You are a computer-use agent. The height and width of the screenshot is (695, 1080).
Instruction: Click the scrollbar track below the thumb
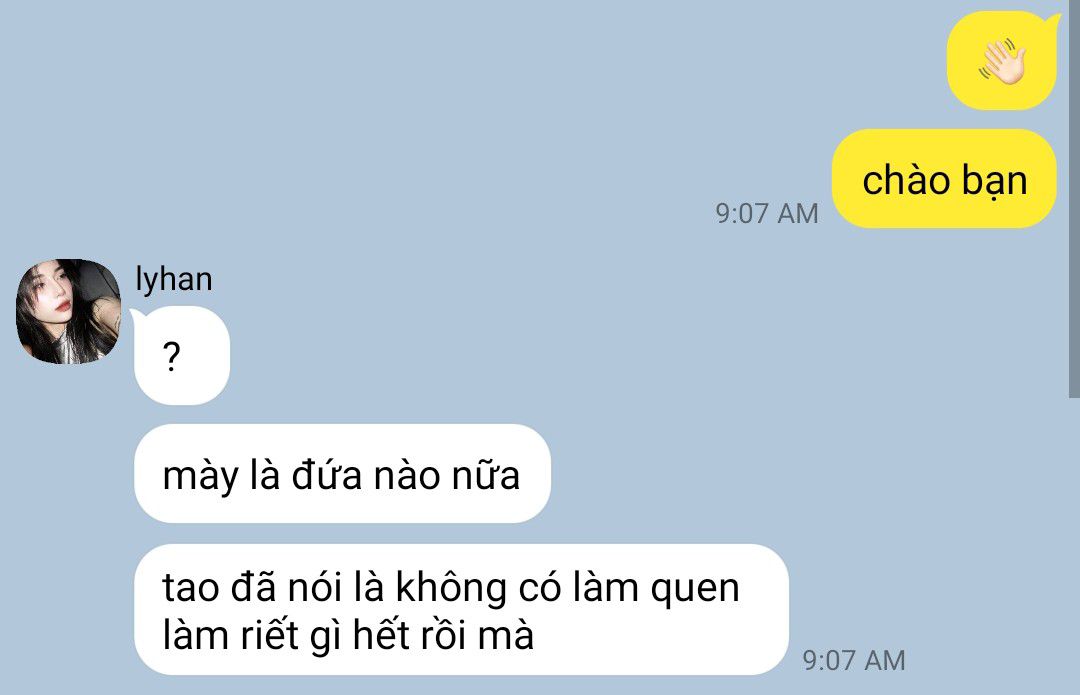pyautogui.click(x=1074, y=546)
